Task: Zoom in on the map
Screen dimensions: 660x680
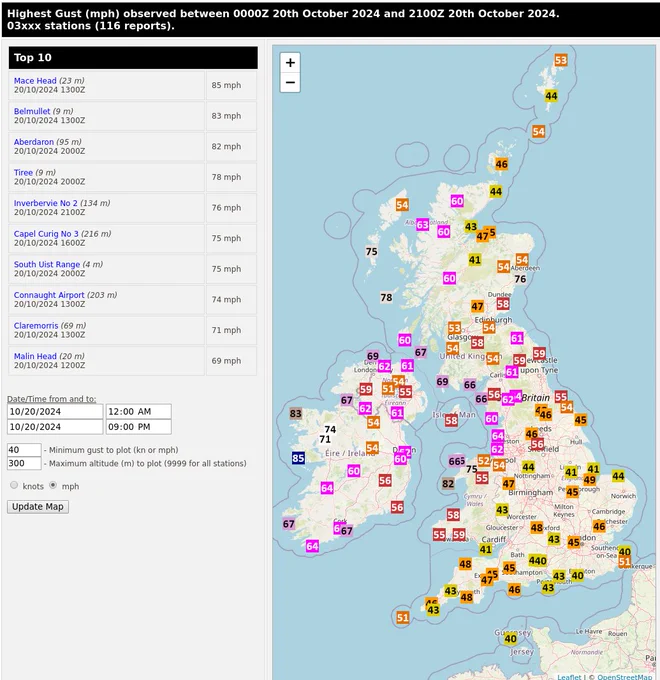Action: coord(290,63)
